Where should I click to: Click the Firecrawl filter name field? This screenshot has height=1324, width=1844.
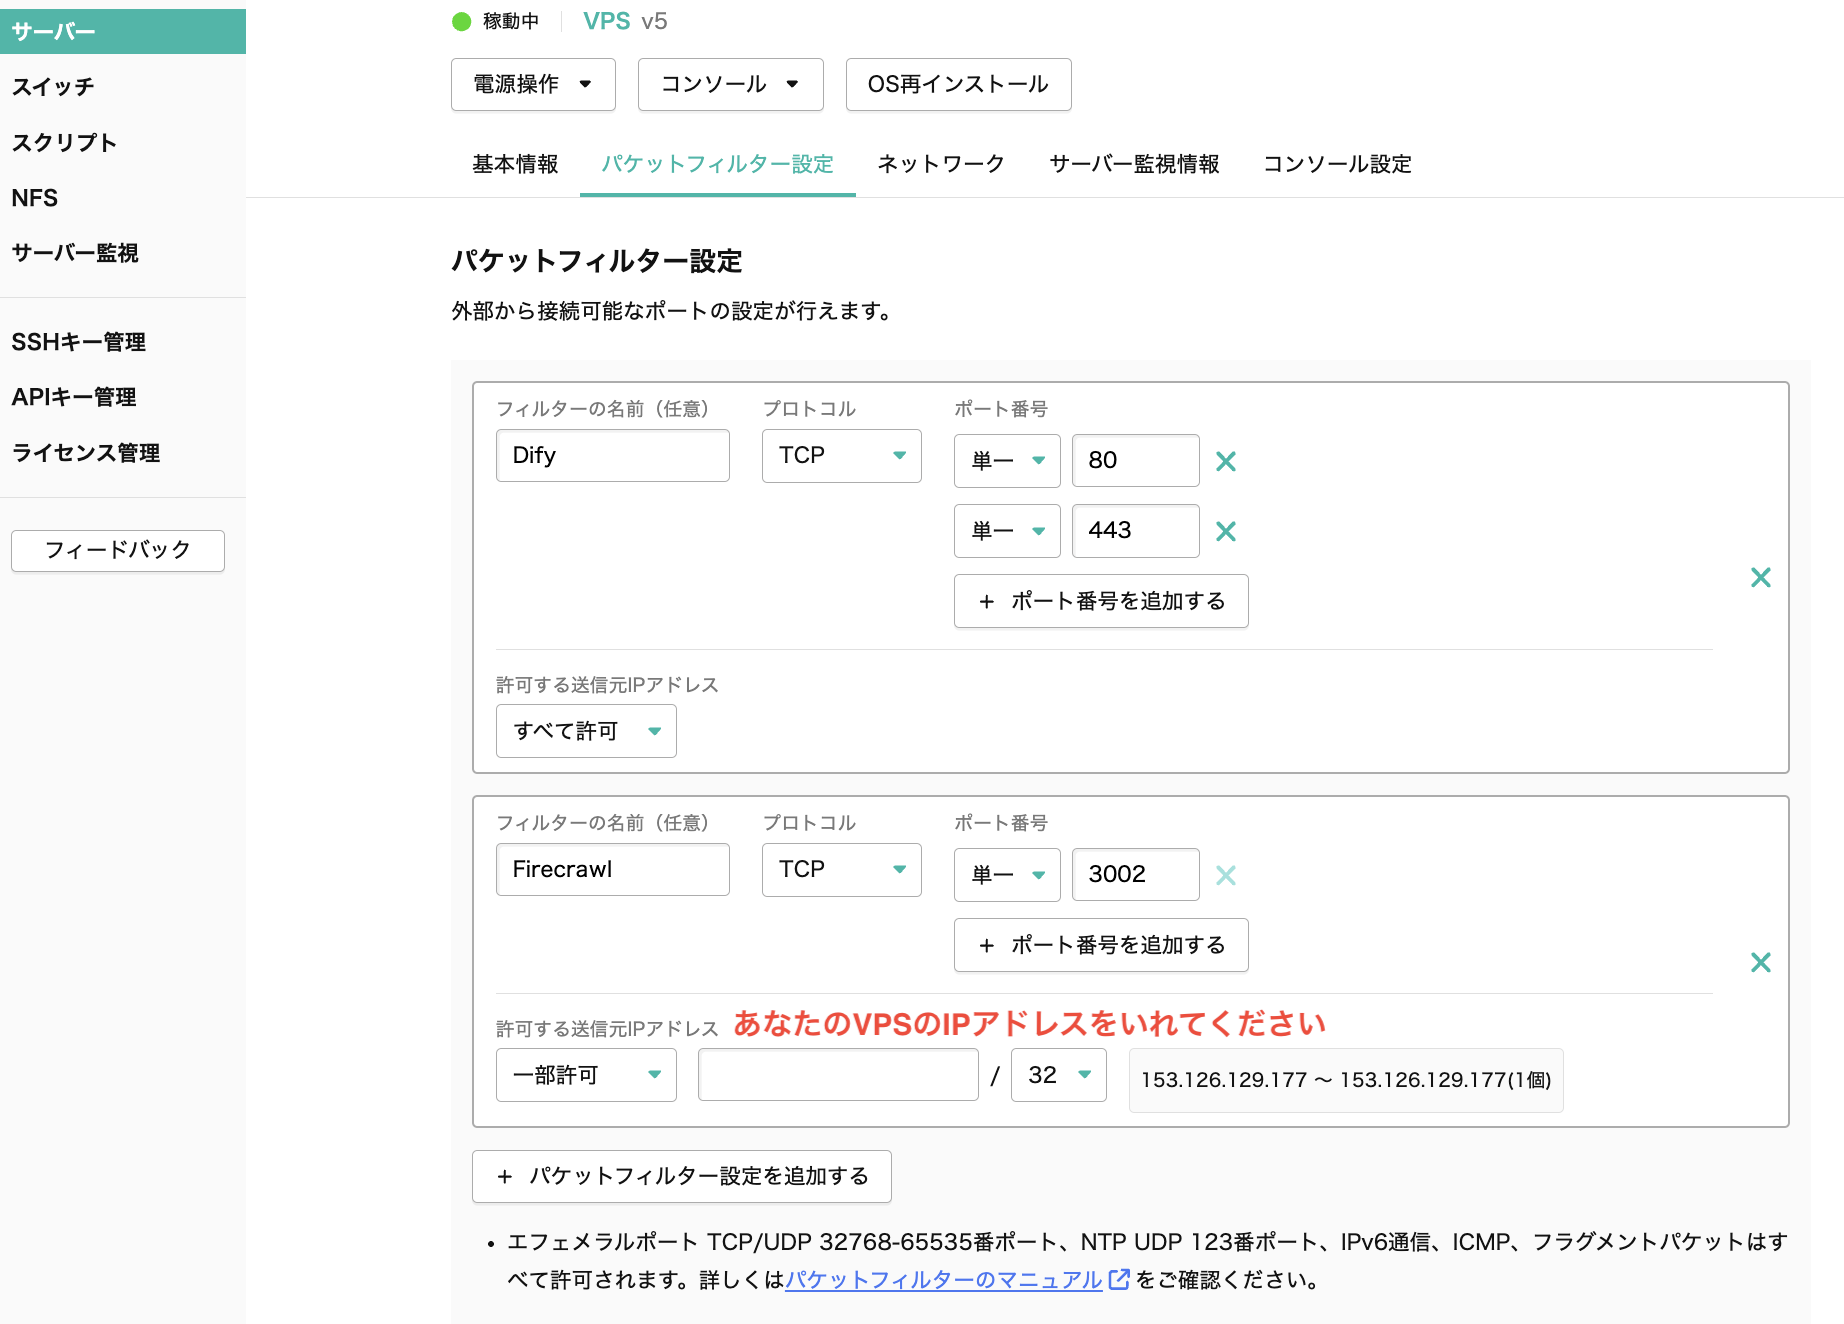click(x=612, y=870)
